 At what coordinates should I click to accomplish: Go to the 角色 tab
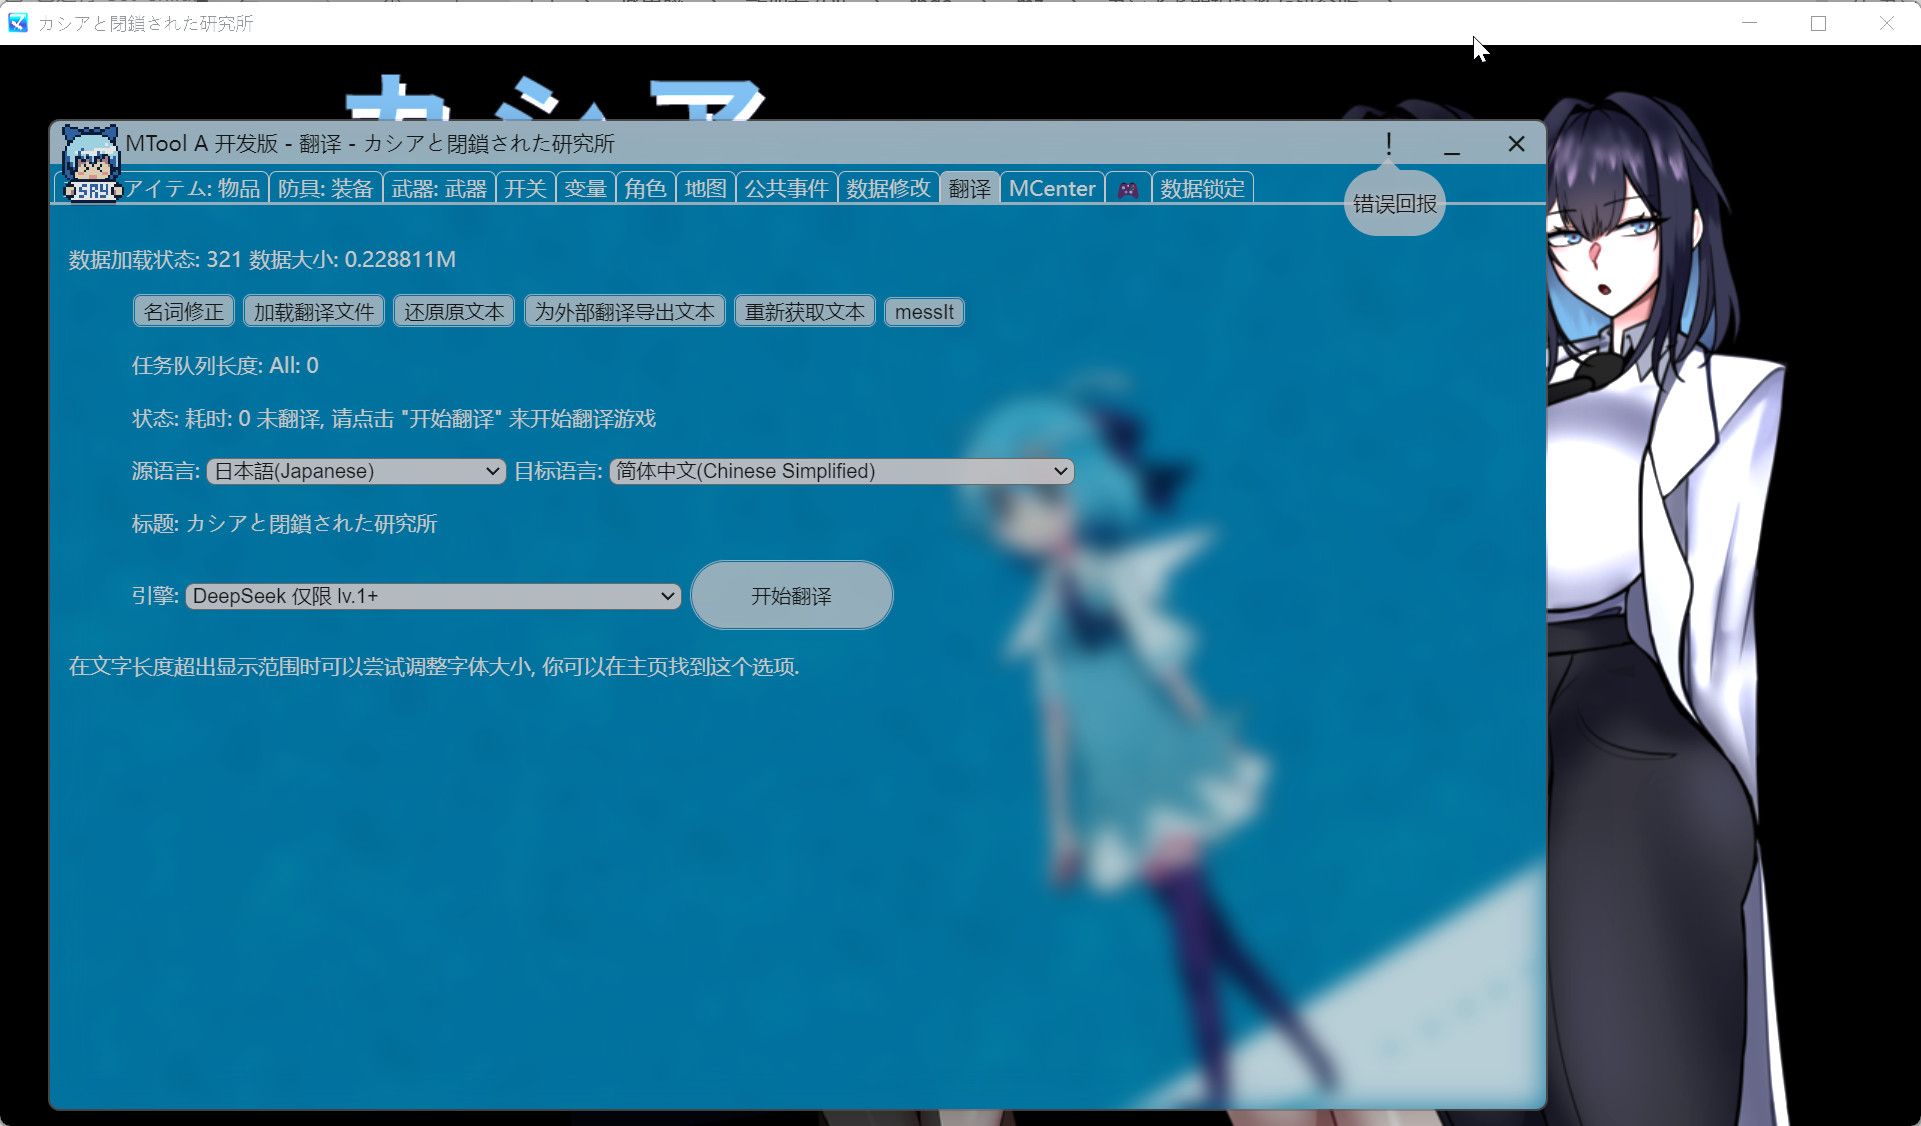[645, 189]
